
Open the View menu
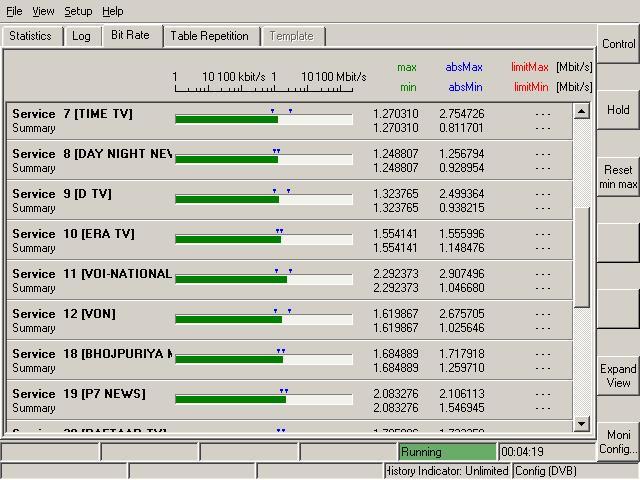pyautogui.click(x=43, y=11)
